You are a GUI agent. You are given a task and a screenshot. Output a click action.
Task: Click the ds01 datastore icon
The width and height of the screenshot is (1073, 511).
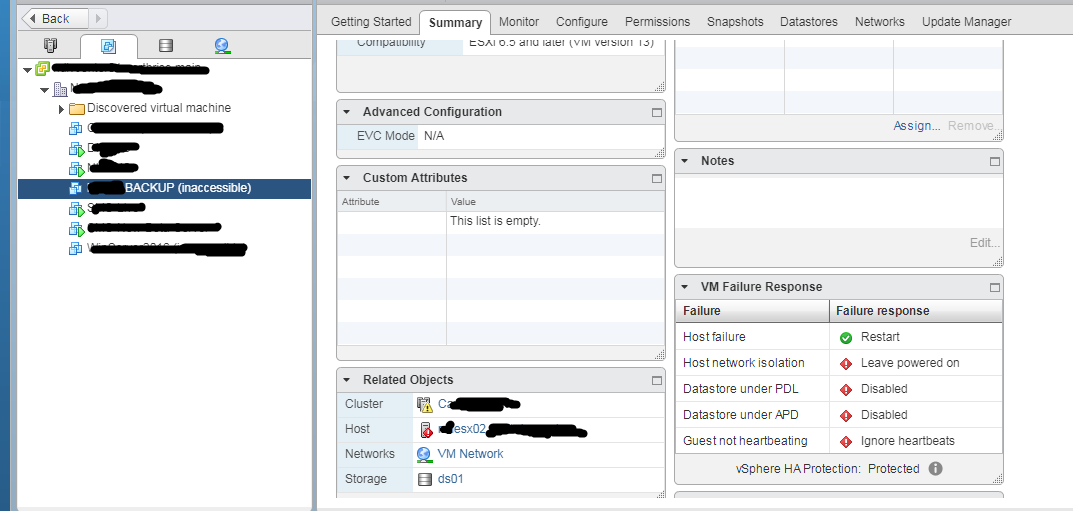coord(424,479)
